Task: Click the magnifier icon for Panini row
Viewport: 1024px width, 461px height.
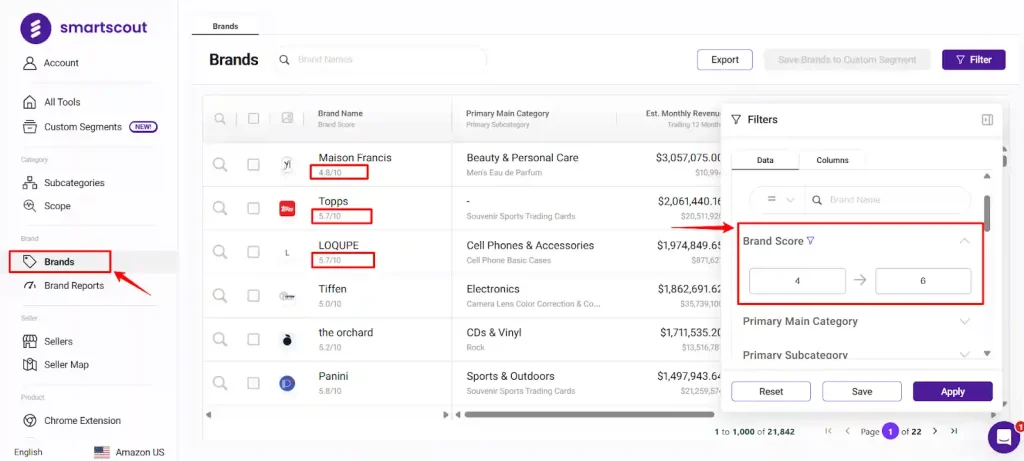Action: tap(220, 383)
